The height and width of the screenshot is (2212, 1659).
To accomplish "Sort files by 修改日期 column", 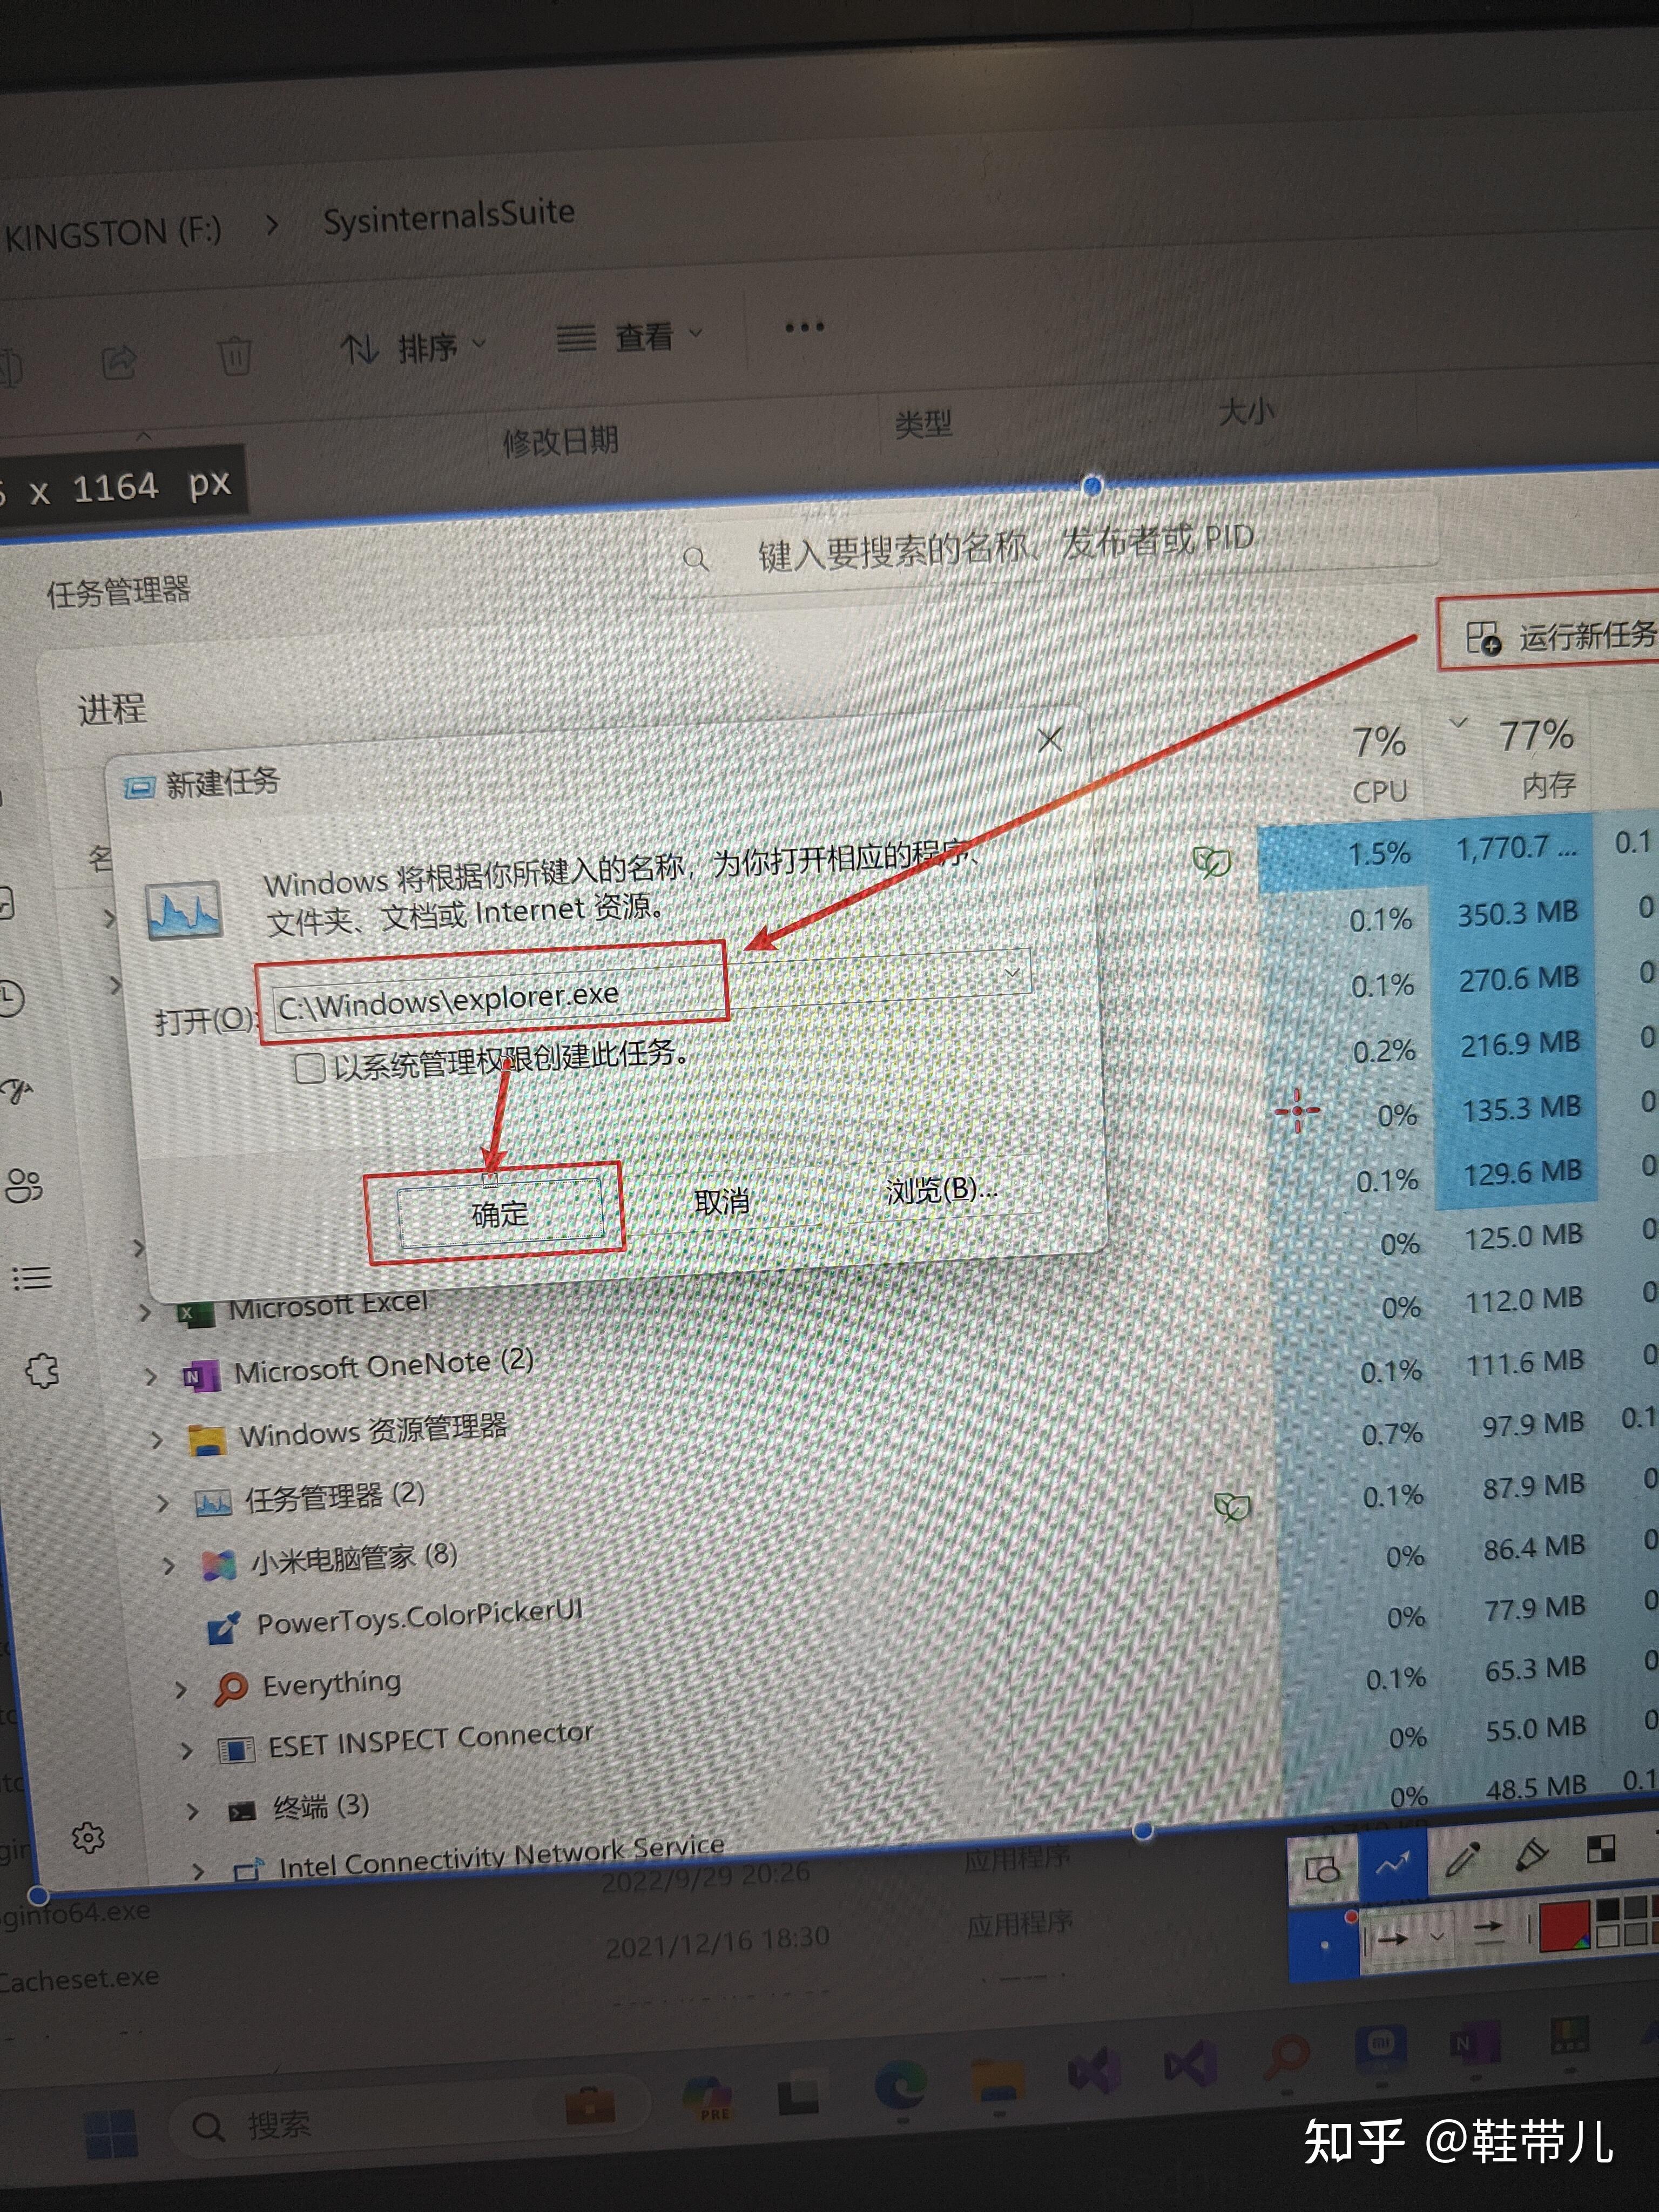I will click(560, 440).
